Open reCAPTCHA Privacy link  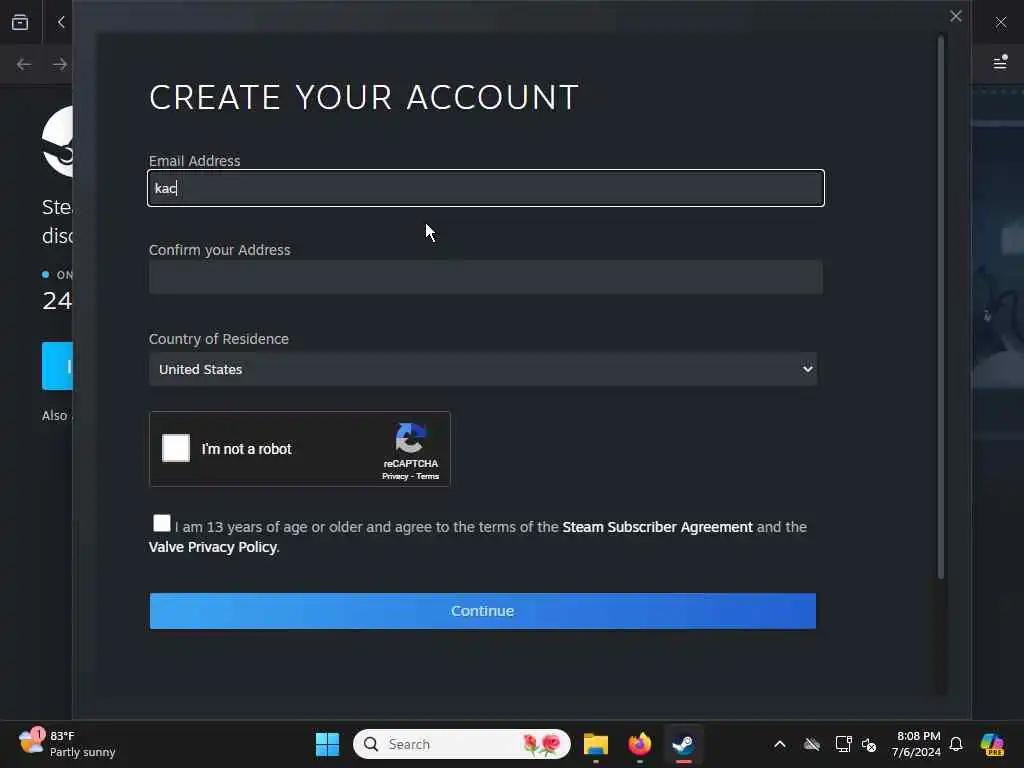click(x=395, y=476)
